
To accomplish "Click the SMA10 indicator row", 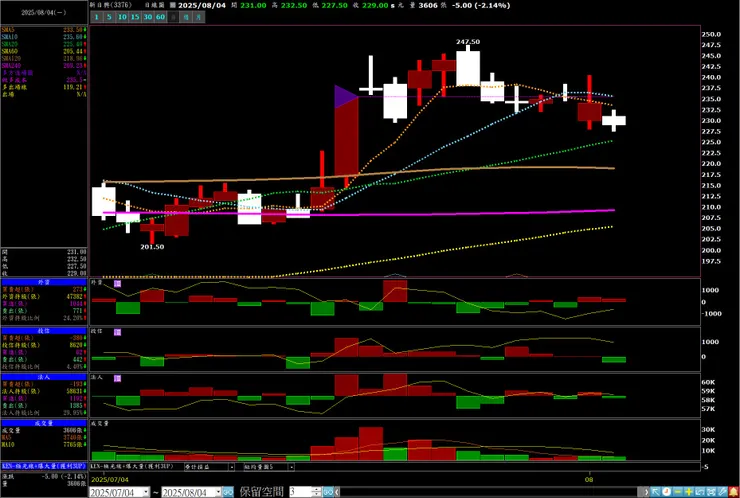I will pyautogui.click(x=44, y=37).
